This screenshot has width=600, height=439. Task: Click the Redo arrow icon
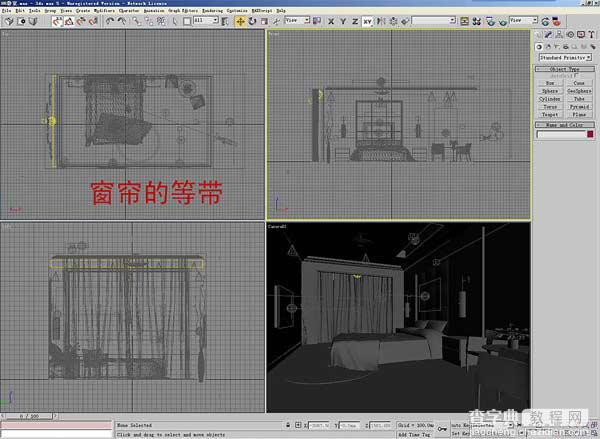[122, 21]
